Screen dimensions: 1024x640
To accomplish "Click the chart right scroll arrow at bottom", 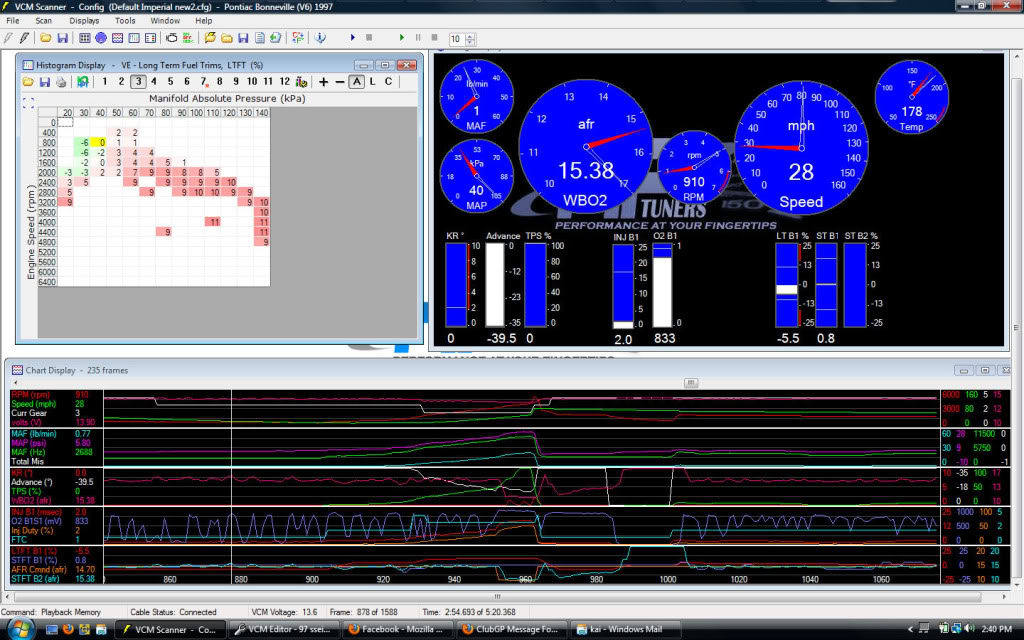I will 1004,596.
